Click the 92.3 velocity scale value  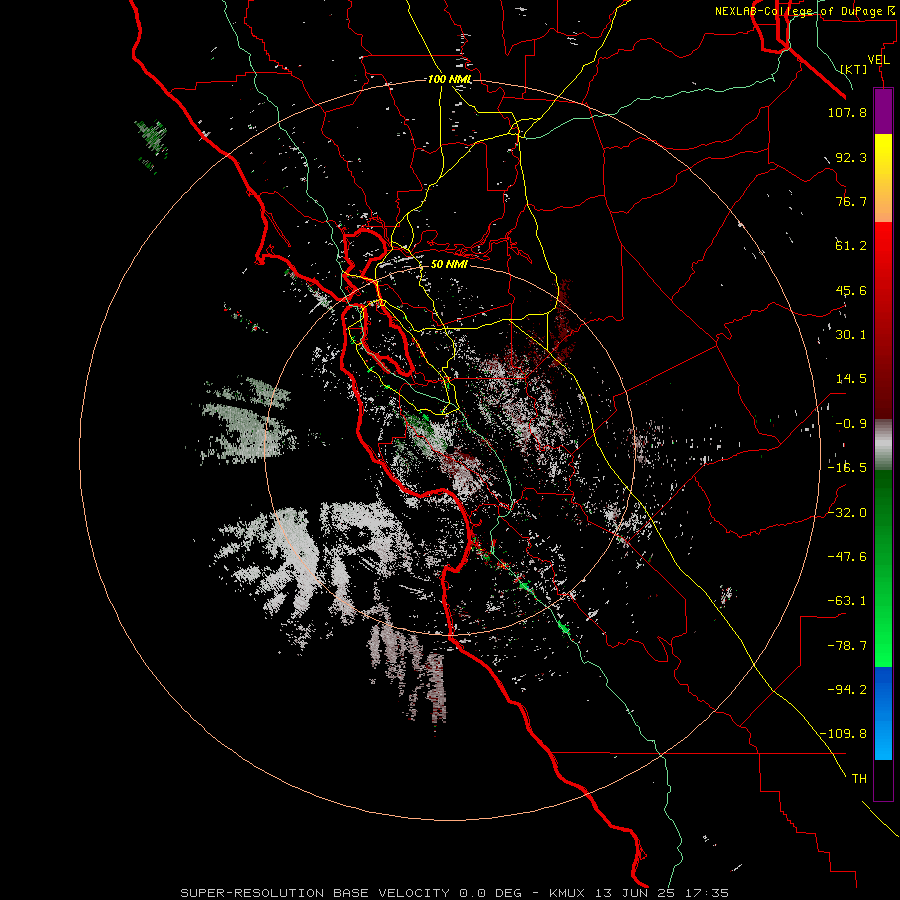point(851,157)
